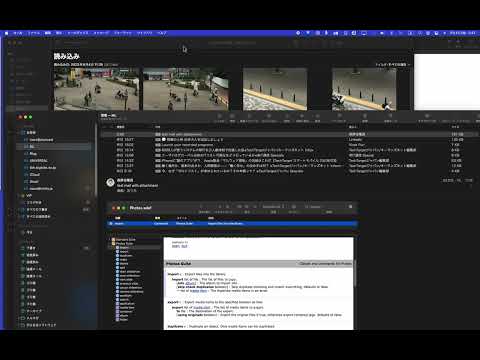The height and width of the screenshot is (360, 480).
Task: Click the media item link under import
Action: coord(198,291)
